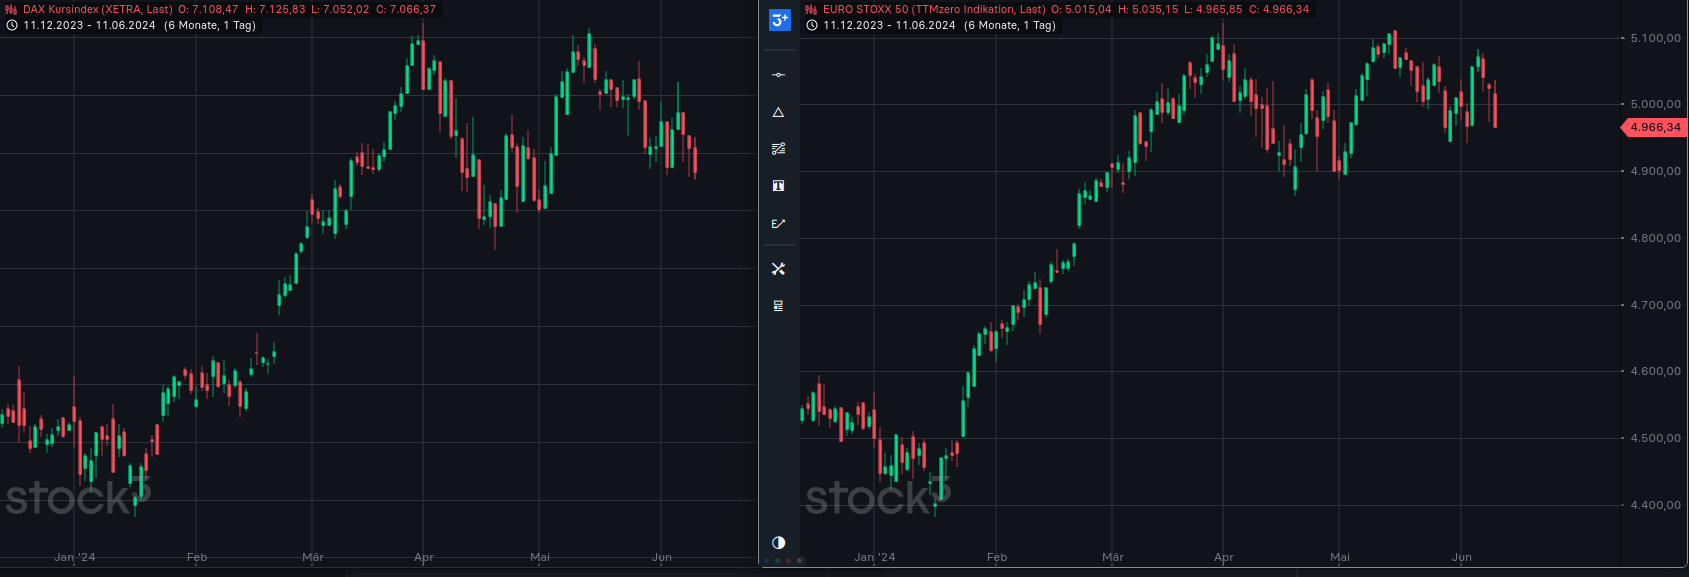Click the DAX chart candlestick type icon
This screenshot has height=577, width=1689.
[11, 10]
